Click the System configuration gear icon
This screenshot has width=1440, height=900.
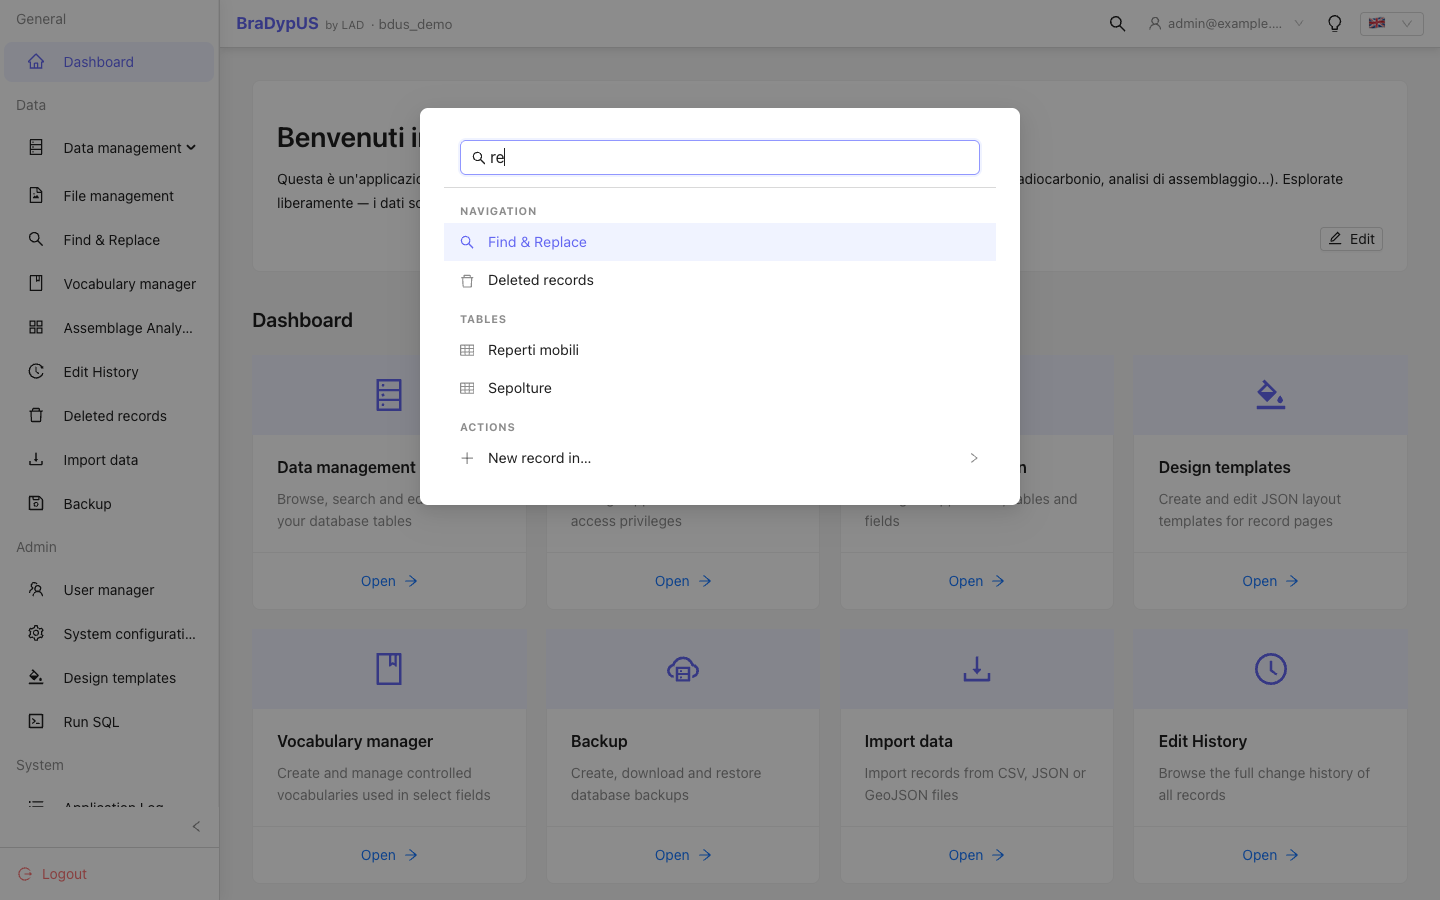[x=36, y=634]
